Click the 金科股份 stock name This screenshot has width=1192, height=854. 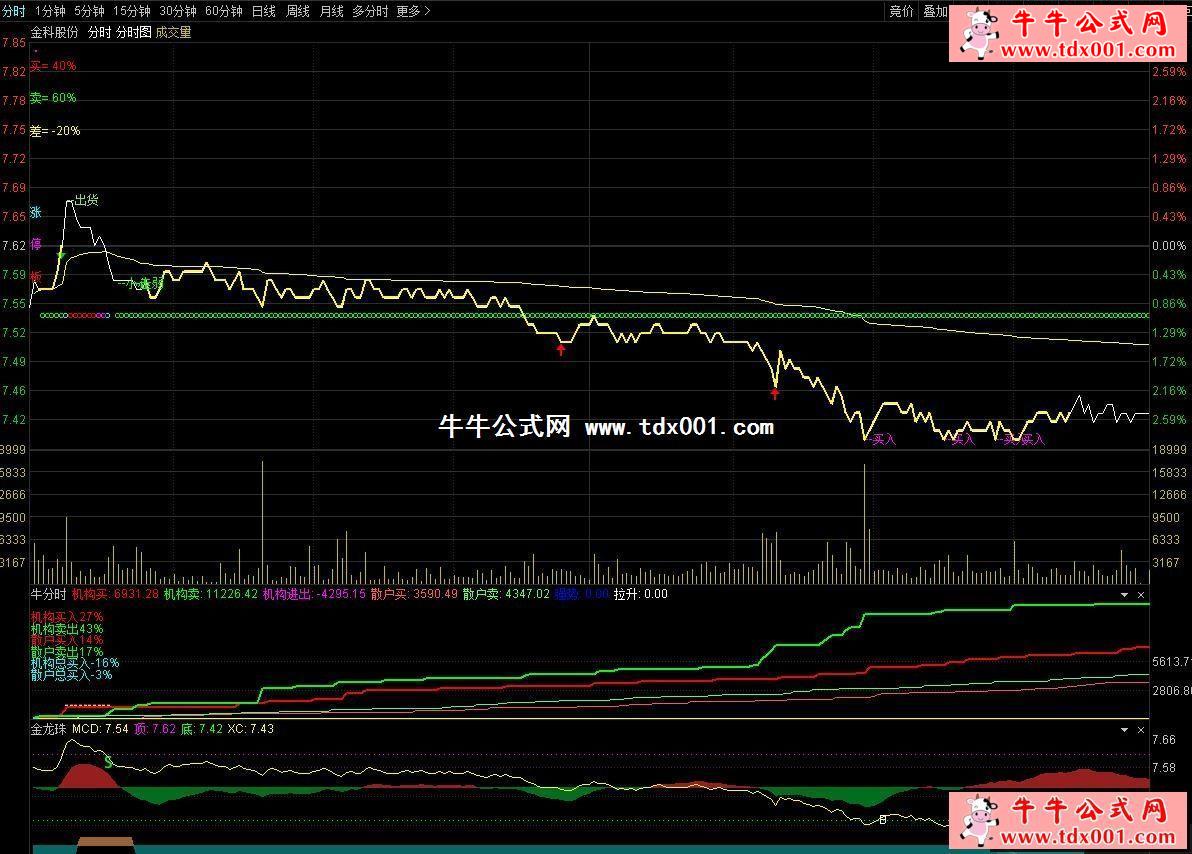[x=54, y=32]
